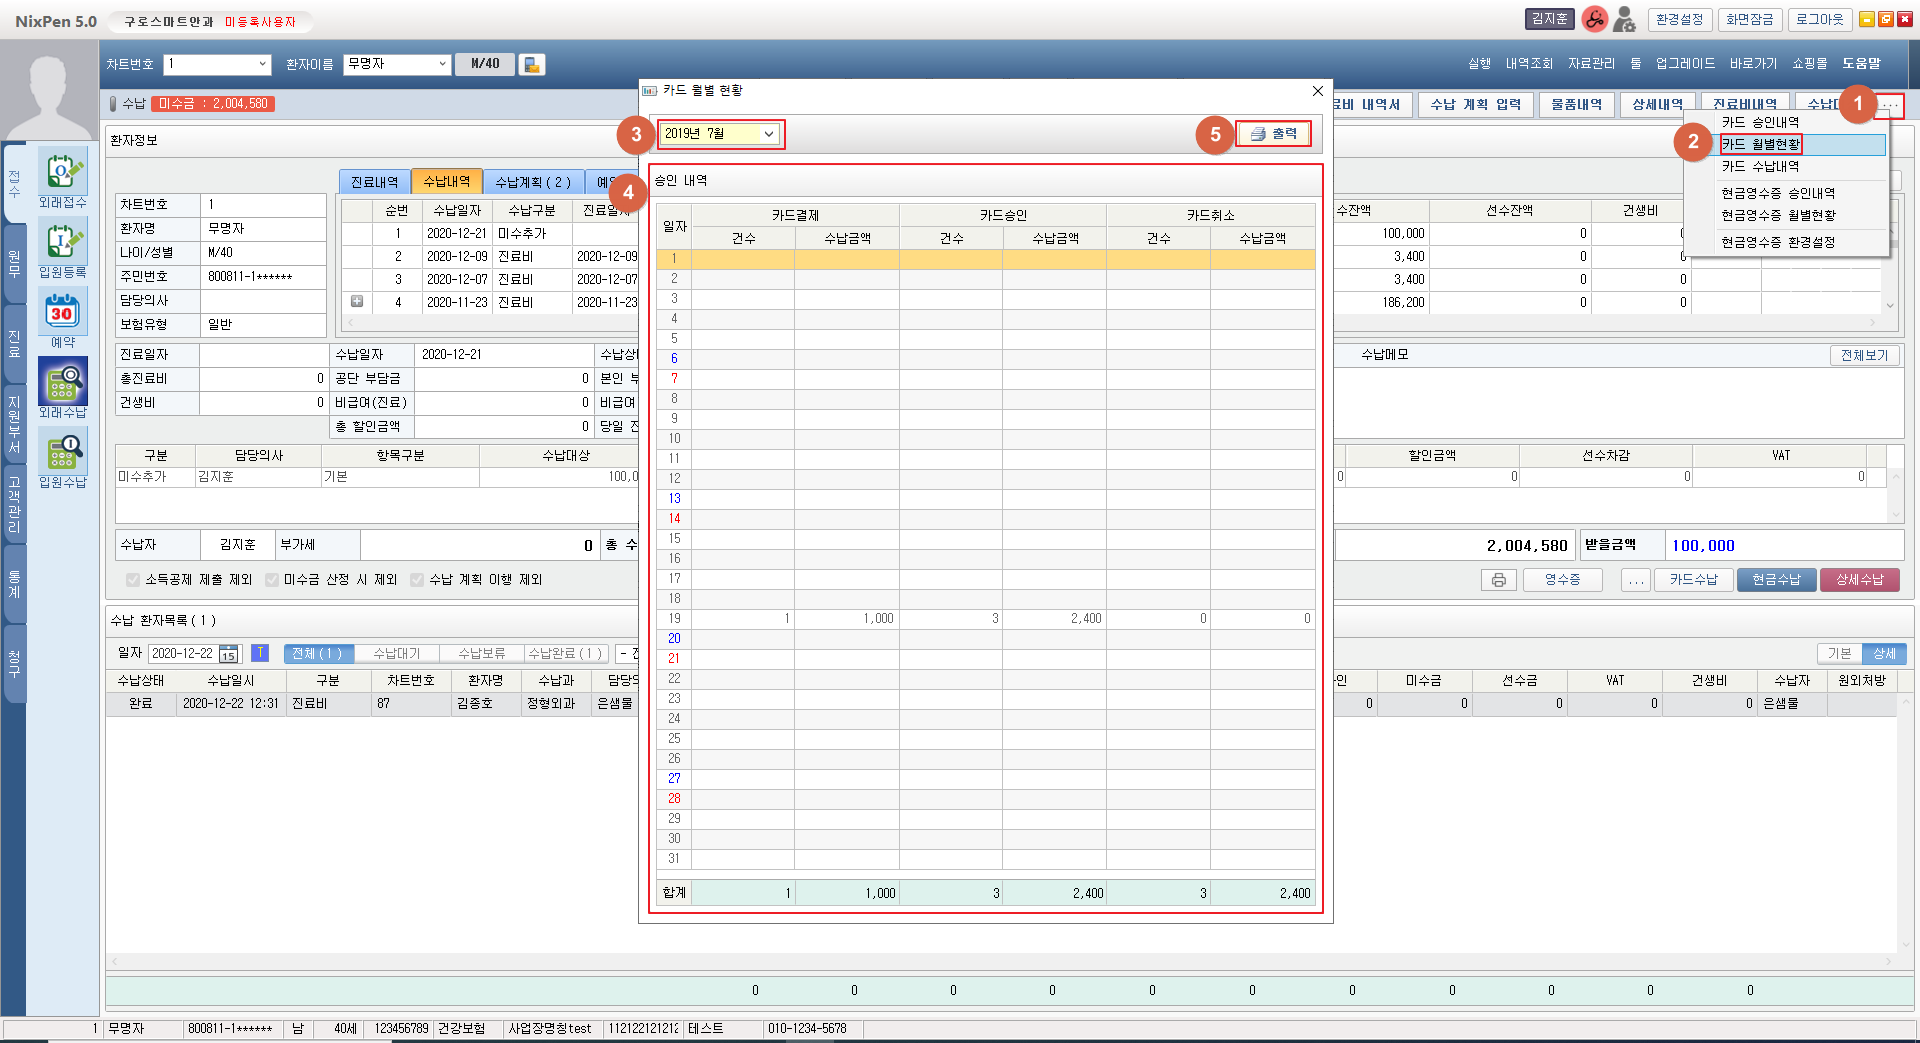Open the calendar picker beside date 2020-12-22
The height and width of the screenshot is (1043, 1920).
(x=229, y=654)
